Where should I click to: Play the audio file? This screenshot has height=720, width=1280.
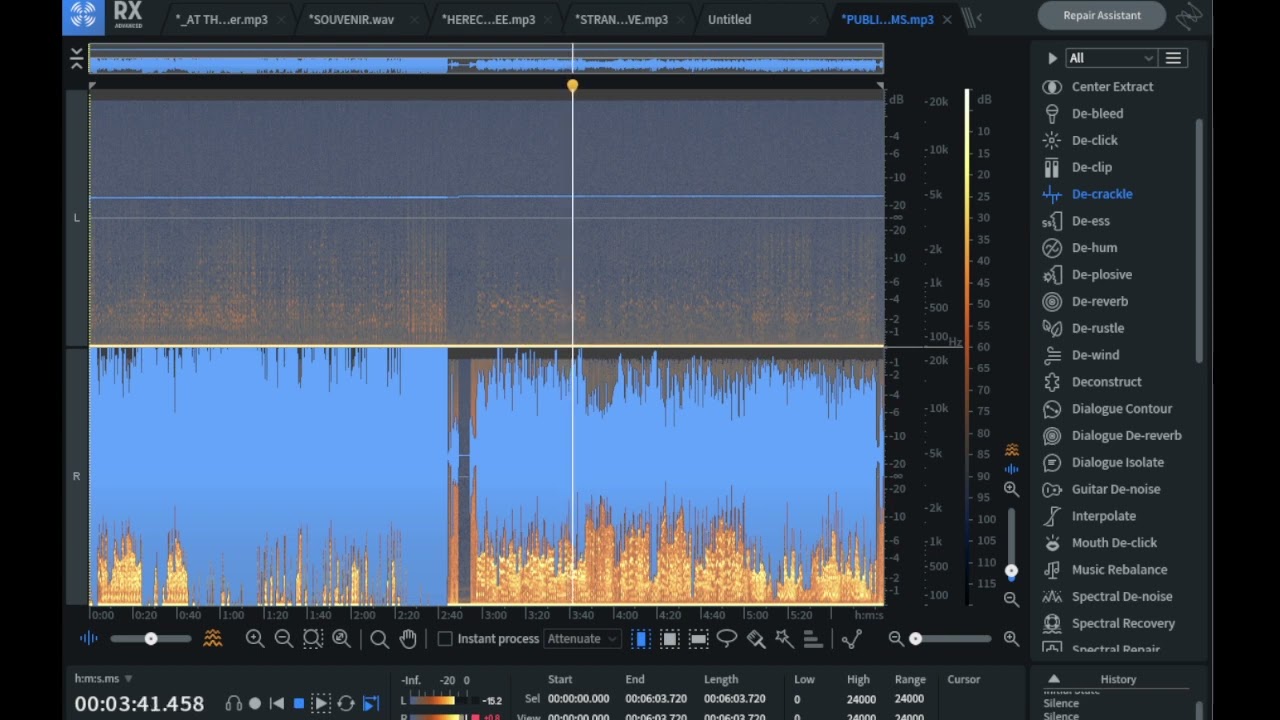pyautogui.click(x=321, y=704)
